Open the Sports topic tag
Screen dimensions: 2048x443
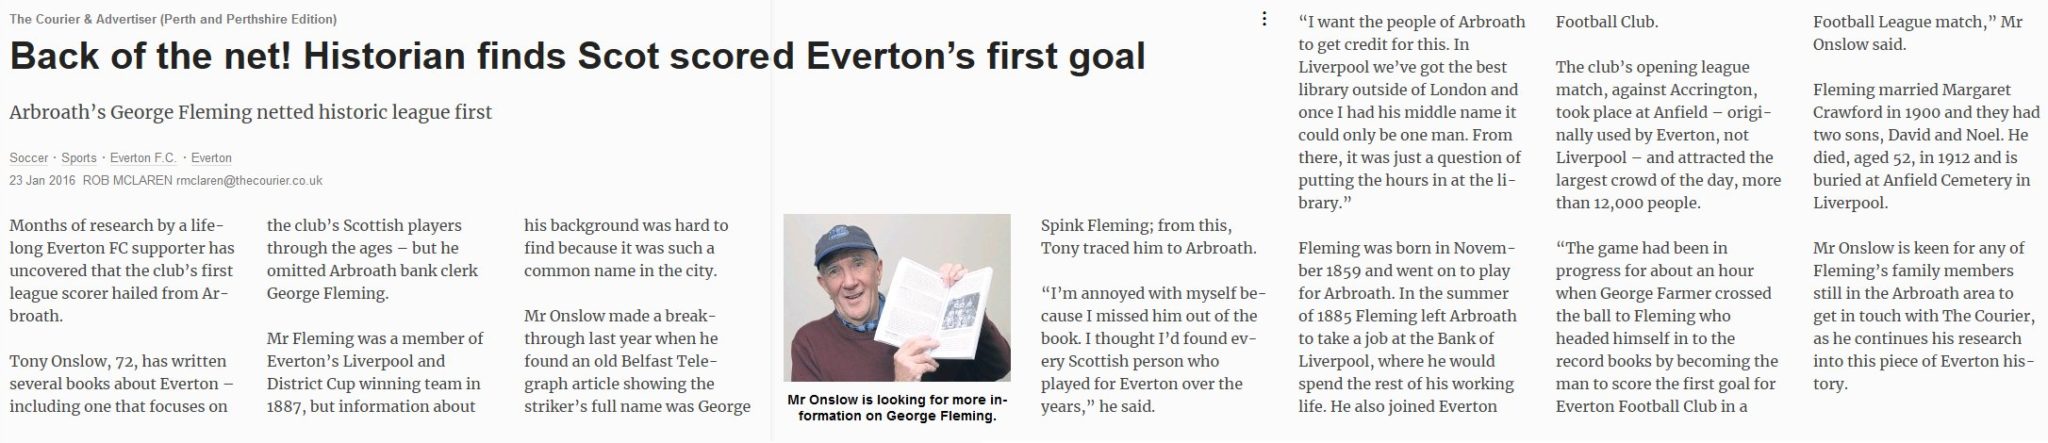point(79,158)
